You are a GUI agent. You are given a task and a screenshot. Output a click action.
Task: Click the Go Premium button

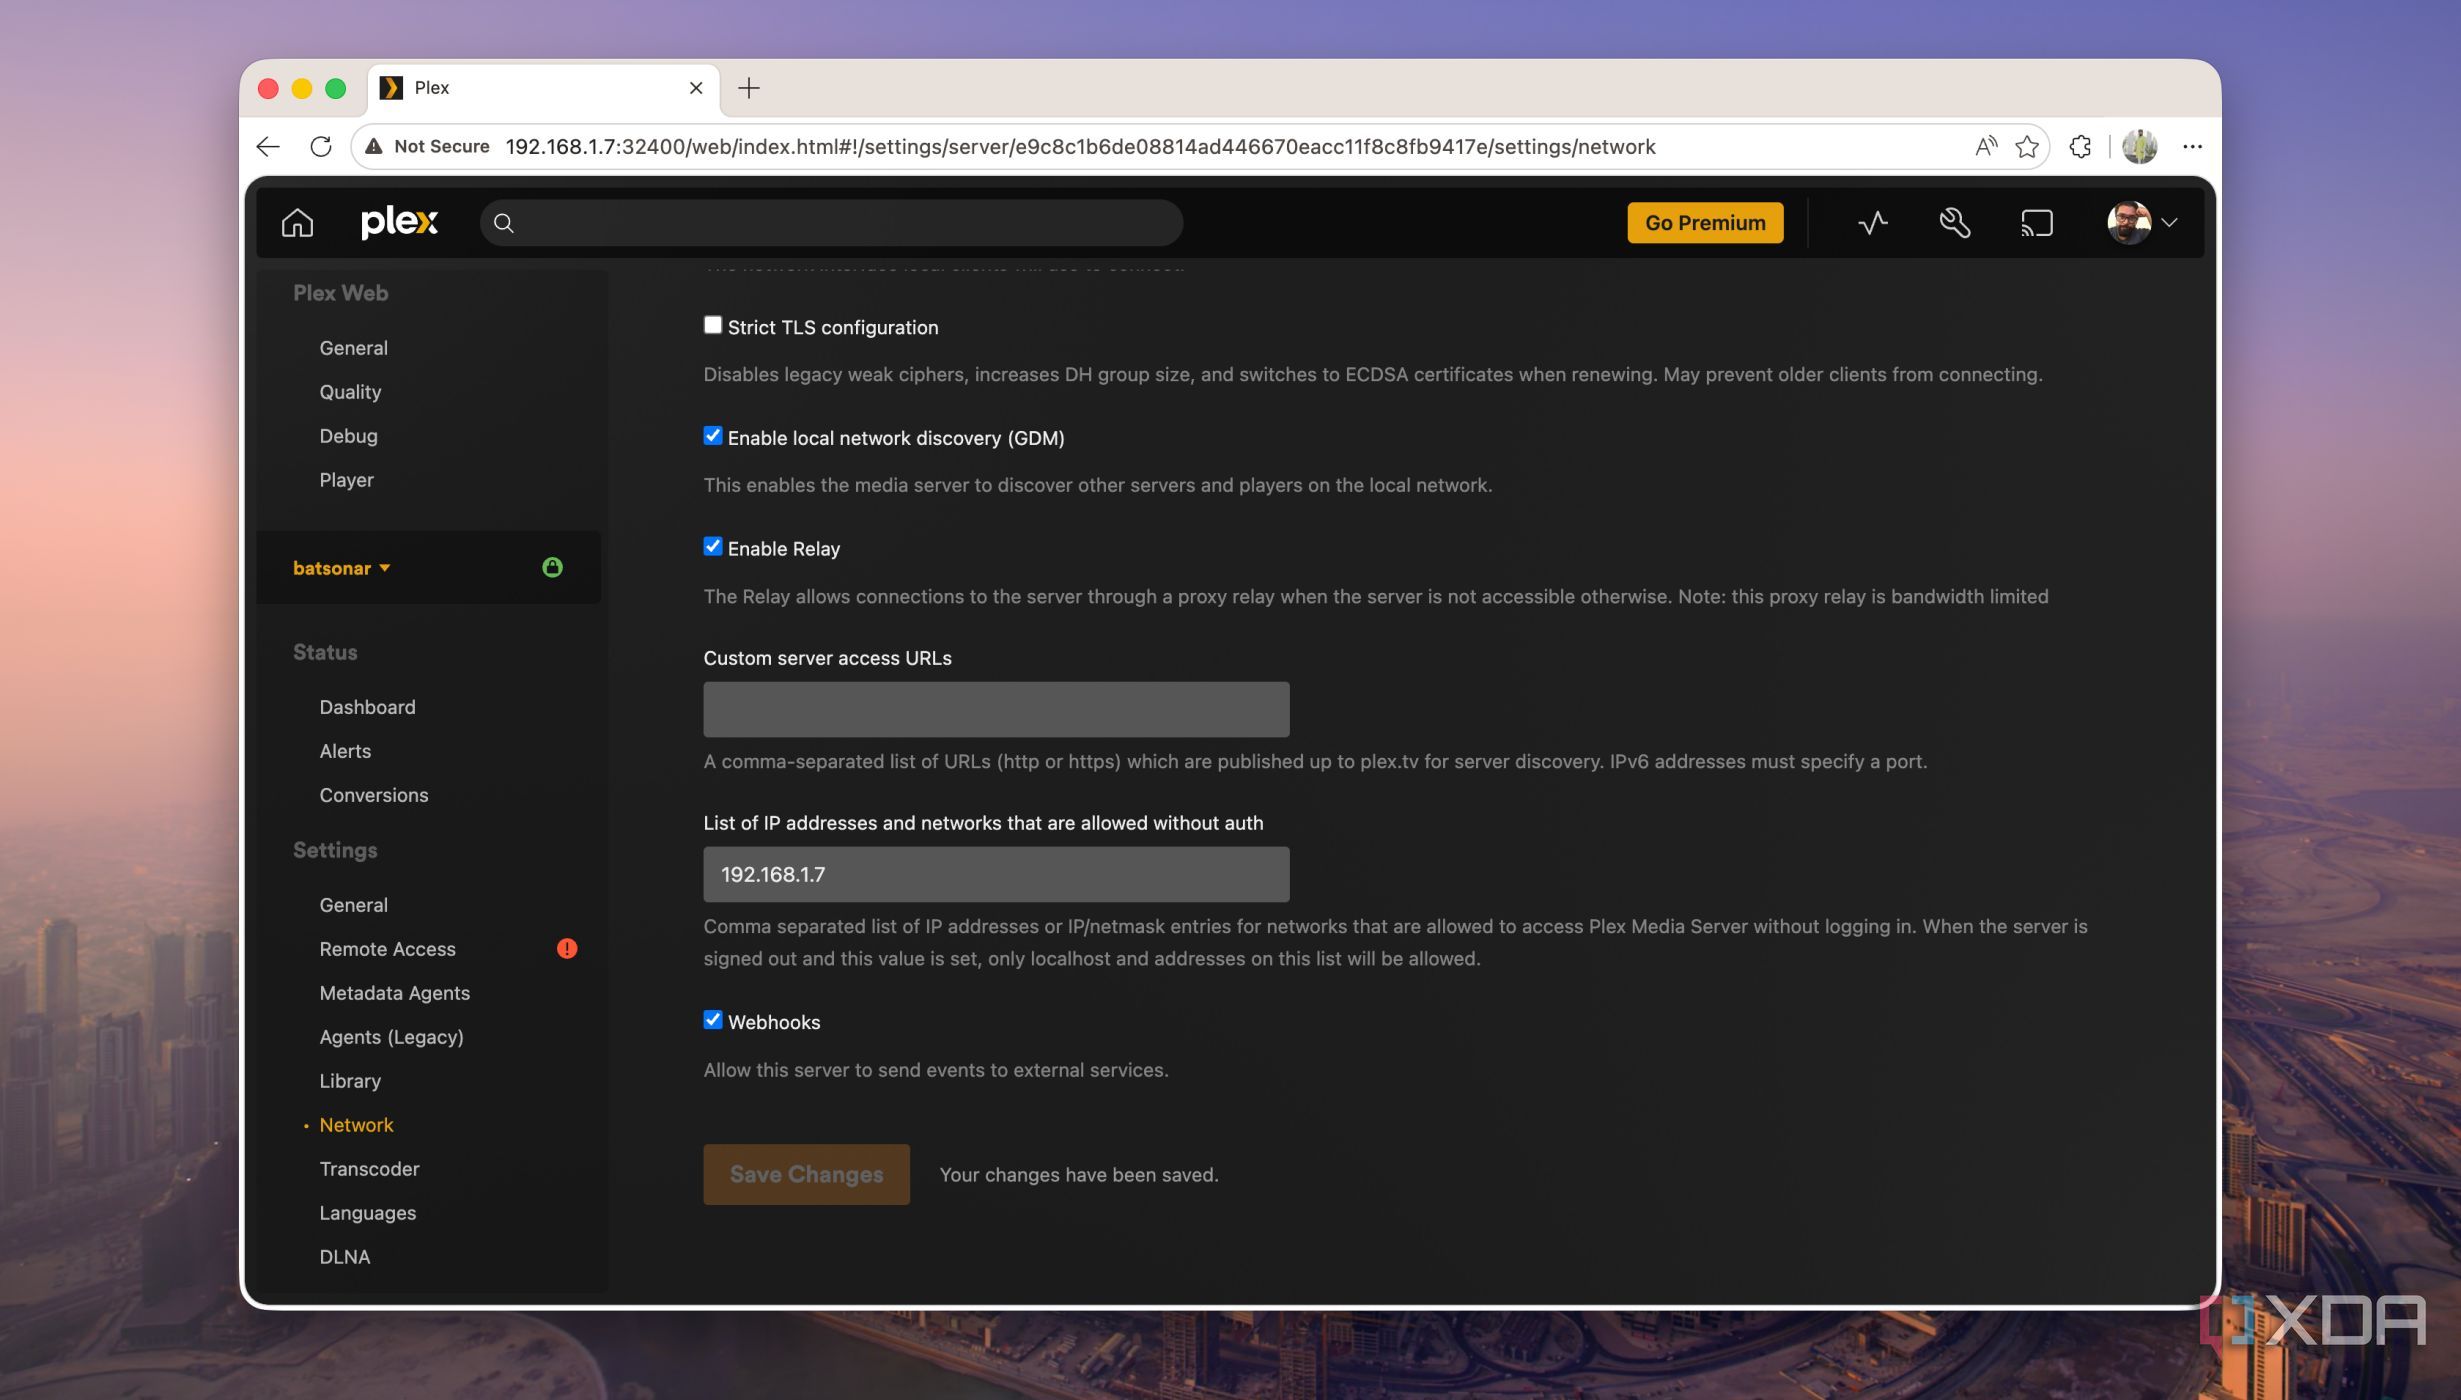(1705, 222)
